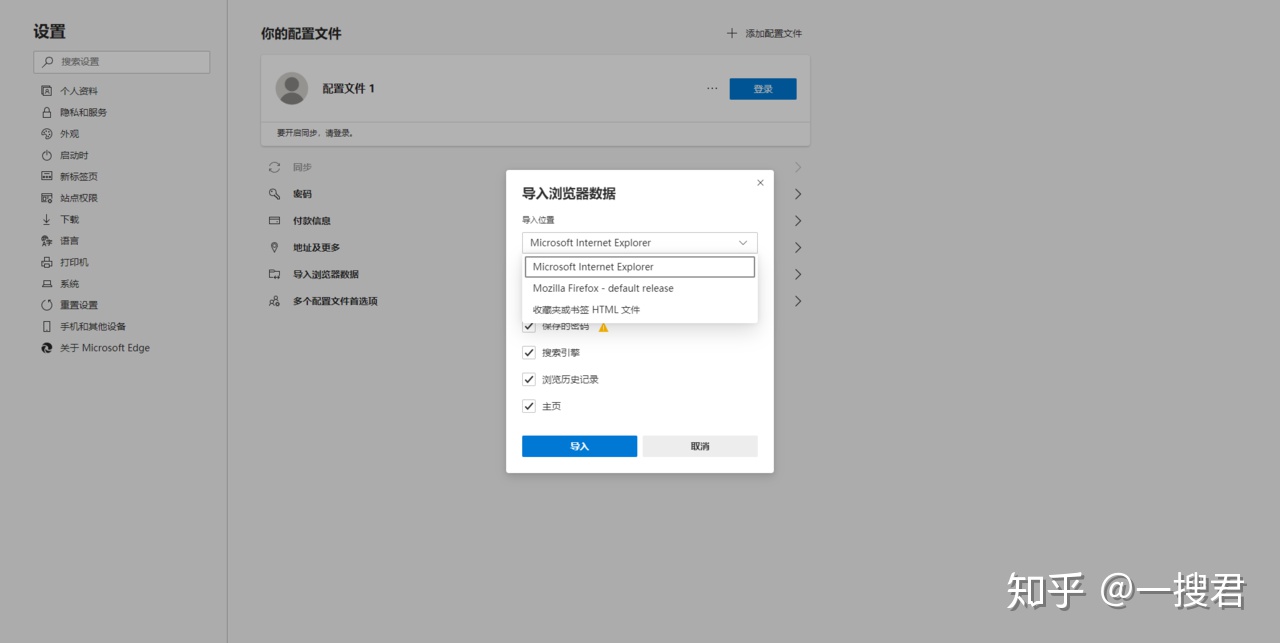Click the profile avatar for 配置文件 1
Image resolution: width=1280 pixels, height=643 pixels.
[x=292, y=88]
